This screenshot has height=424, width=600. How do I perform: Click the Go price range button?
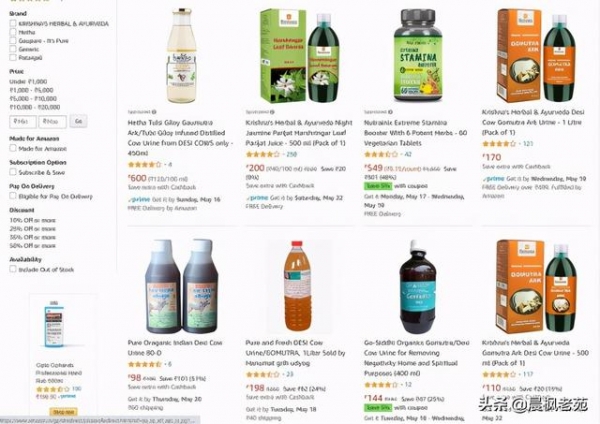(x=78, y=121)
